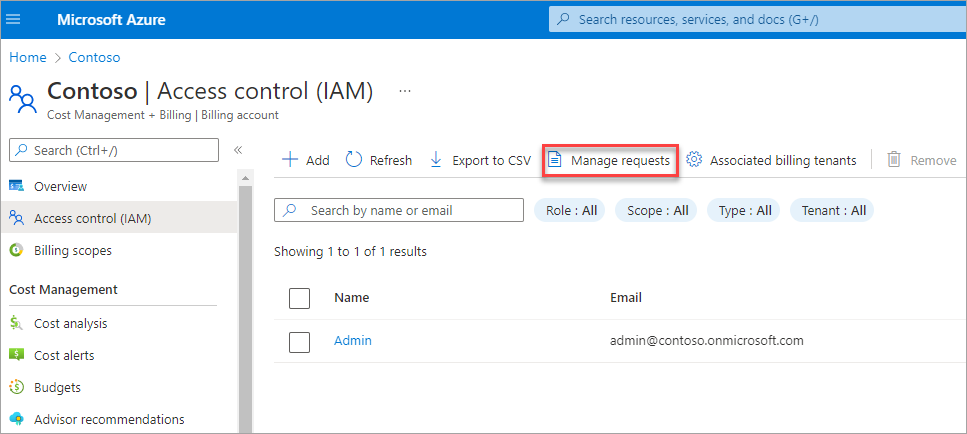Collapse the left sidebar menu
Screen dimensions: 967x434
pyautogui.click(x=238, y=150)
